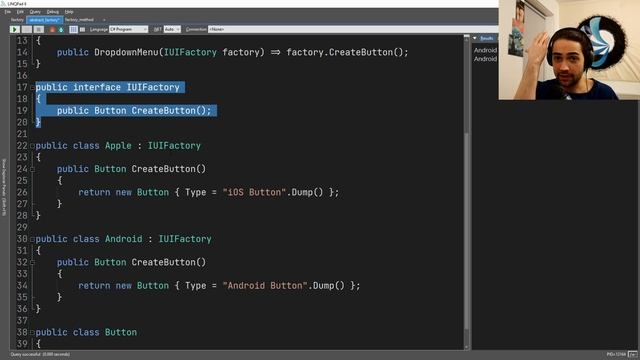Click the Pause toolbar button

pos(27,29)
